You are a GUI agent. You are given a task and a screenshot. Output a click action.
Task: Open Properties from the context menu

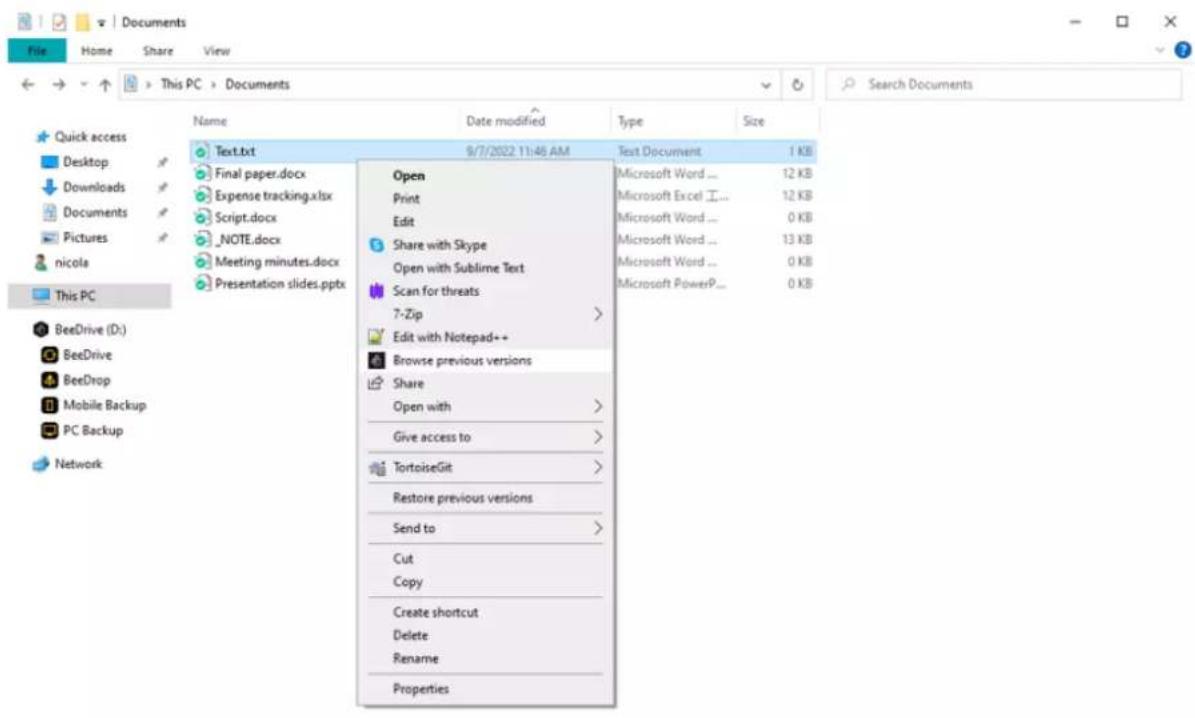coord(421,689)
